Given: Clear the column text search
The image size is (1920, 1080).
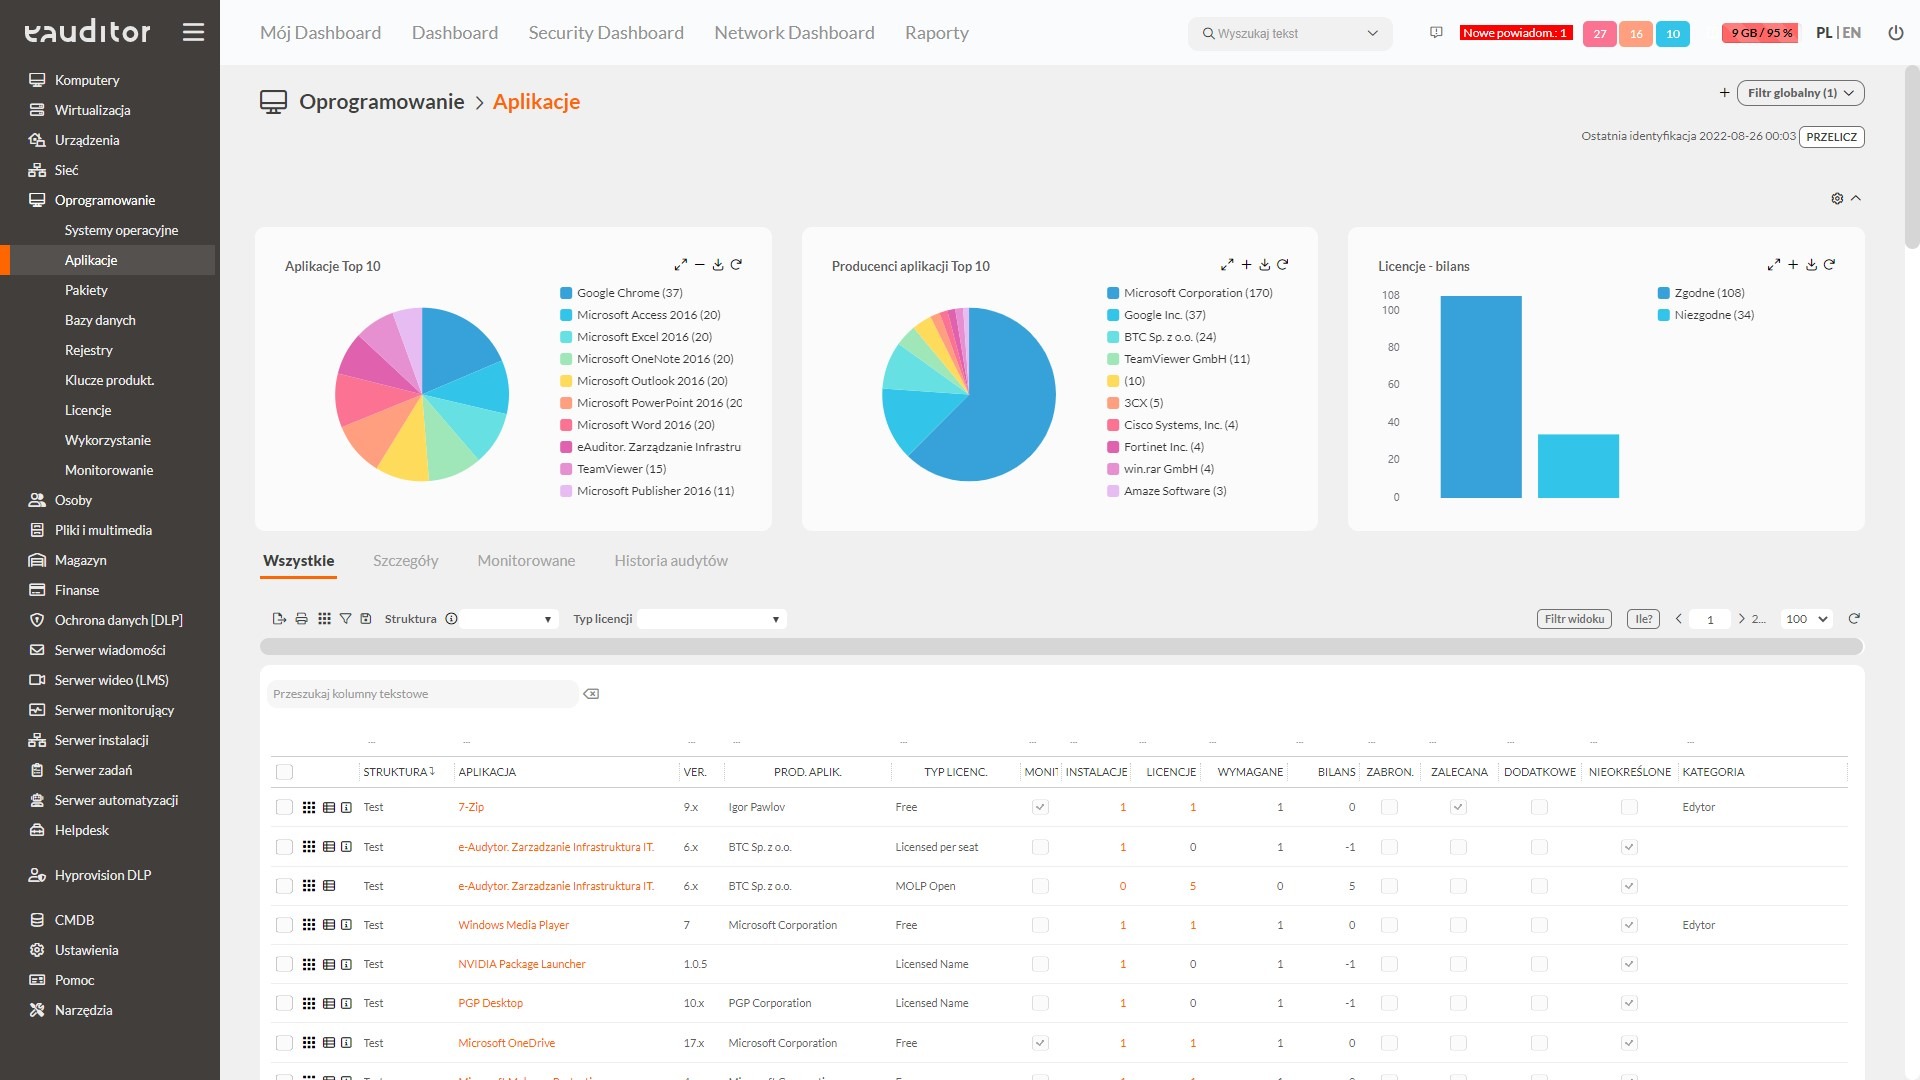Looking at the screenshot, I should click(x=591, y=694).
